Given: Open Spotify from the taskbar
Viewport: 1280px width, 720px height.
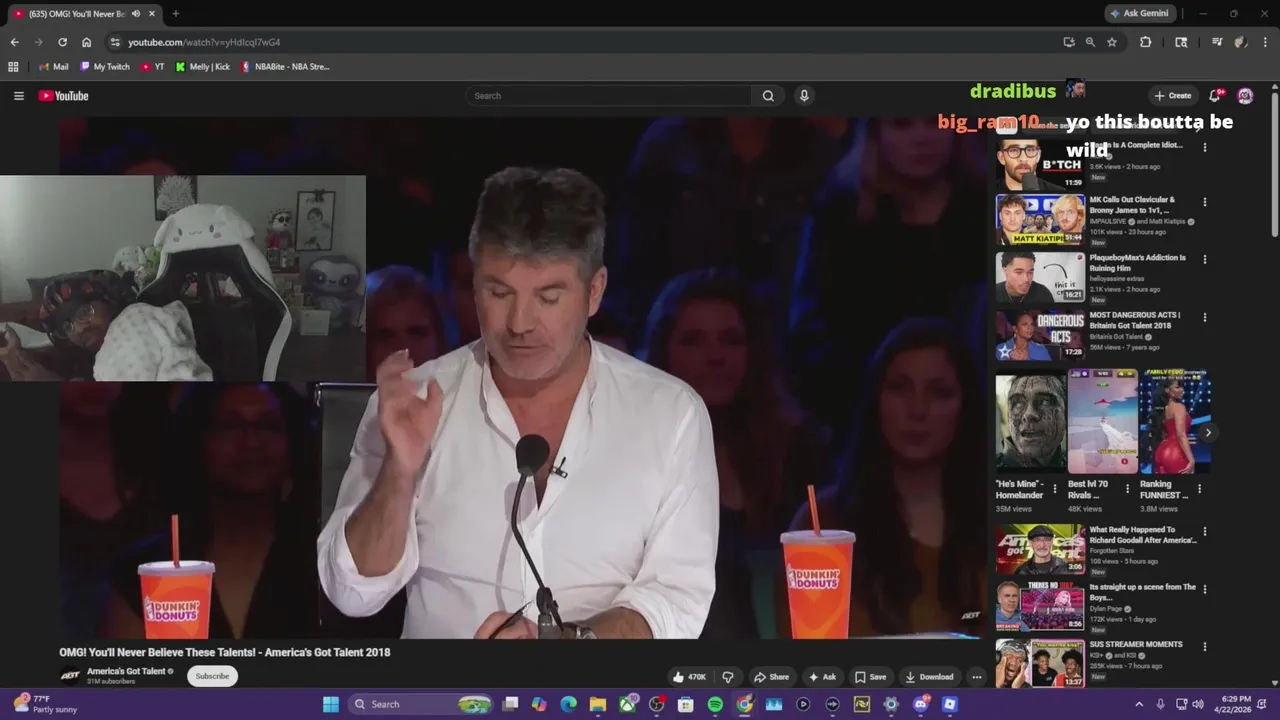Looking at the screenshot, I should click(715, 704).
